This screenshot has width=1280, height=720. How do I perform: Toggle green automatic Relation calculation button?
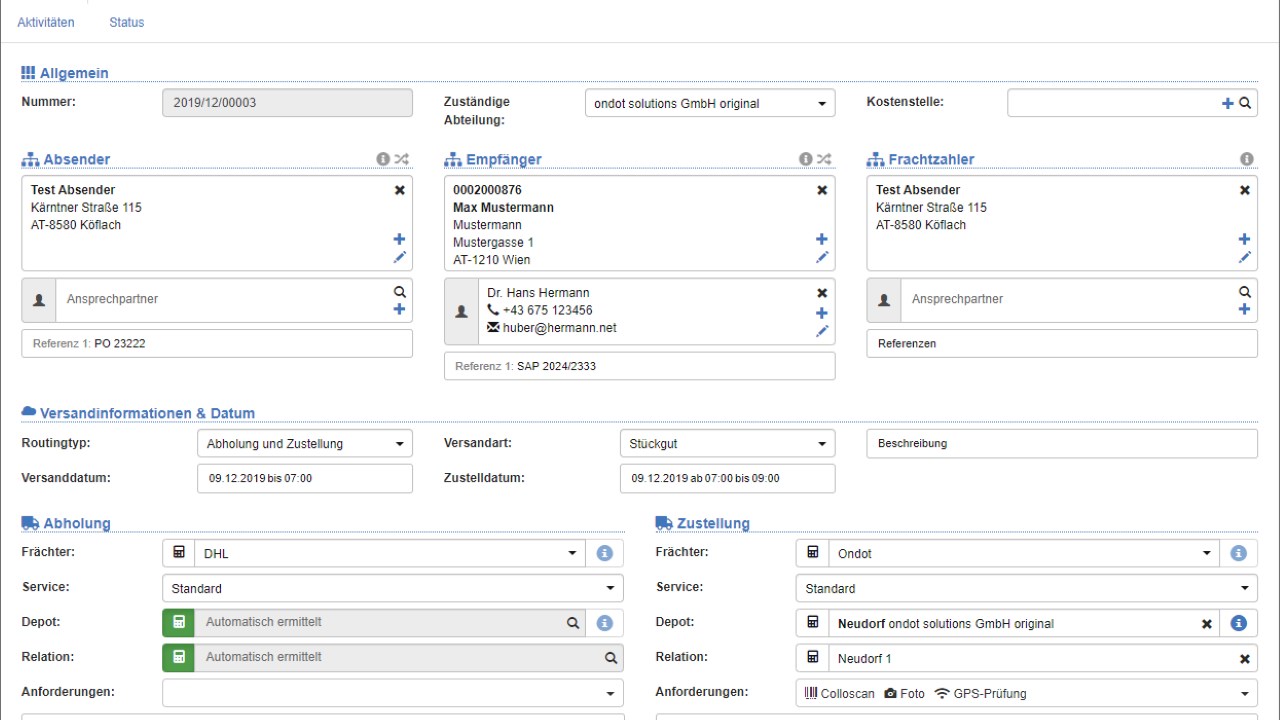click(x=179, y=658)
